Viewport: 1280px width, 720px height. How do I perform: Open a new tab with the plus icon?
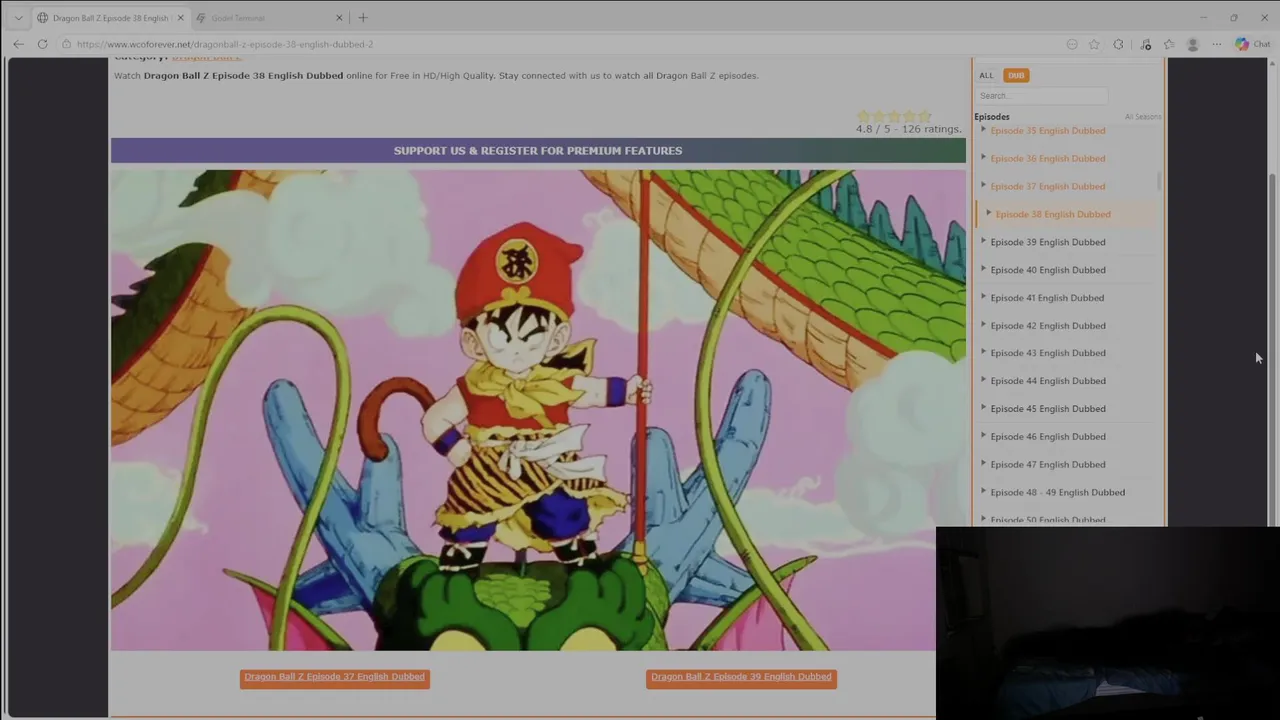(363, 18)
